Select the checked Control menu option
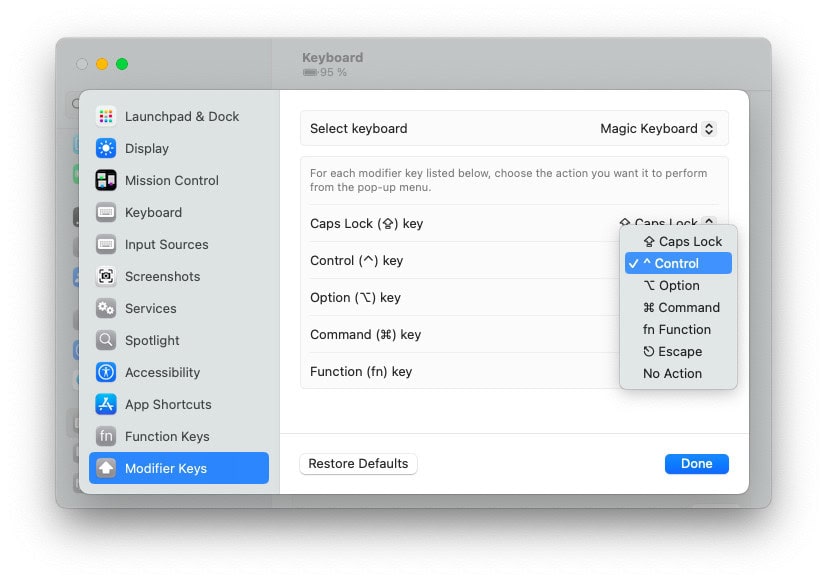827x582 pixels. pyautogui.click(x=678, y=263)
